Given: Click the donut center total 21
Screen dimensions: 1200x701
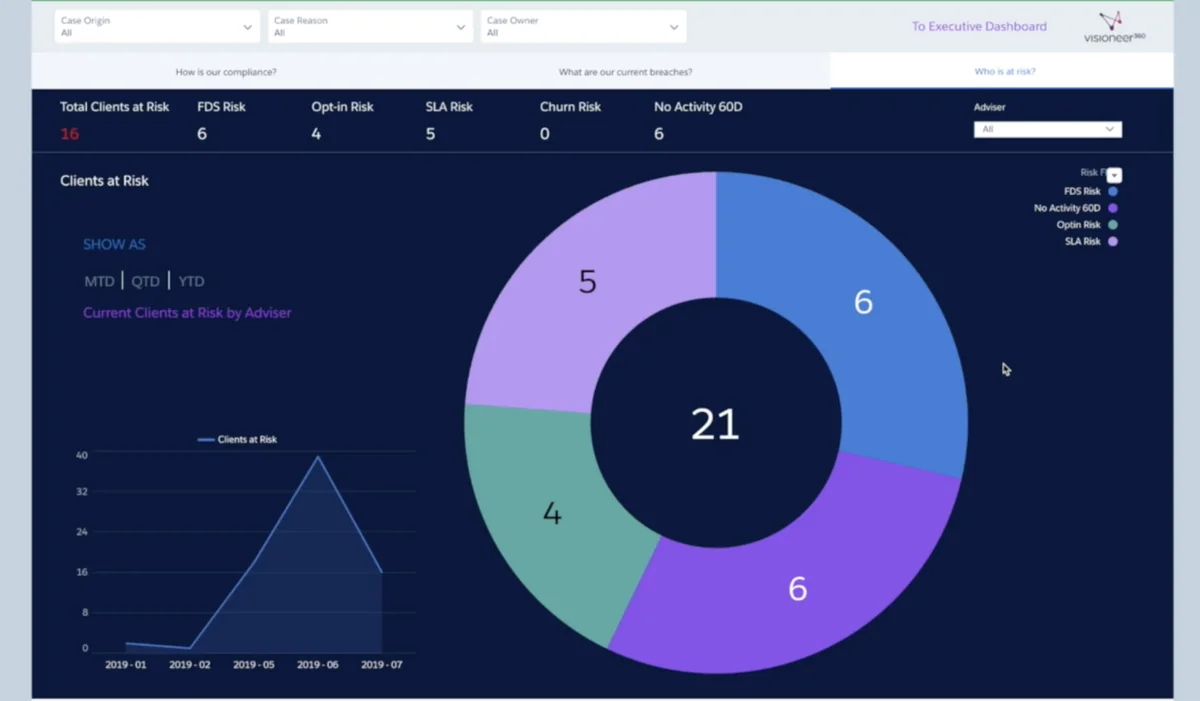Looking at the screenshot, I should pos(716,425).
